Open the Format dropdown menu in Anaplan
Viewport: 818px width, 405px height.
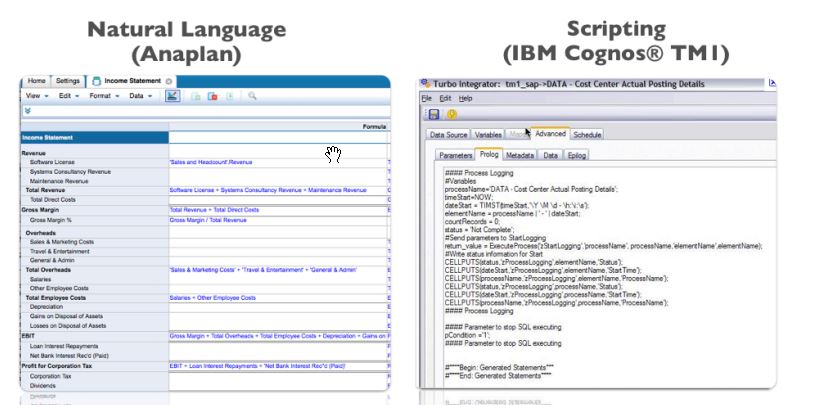(104, 96)
